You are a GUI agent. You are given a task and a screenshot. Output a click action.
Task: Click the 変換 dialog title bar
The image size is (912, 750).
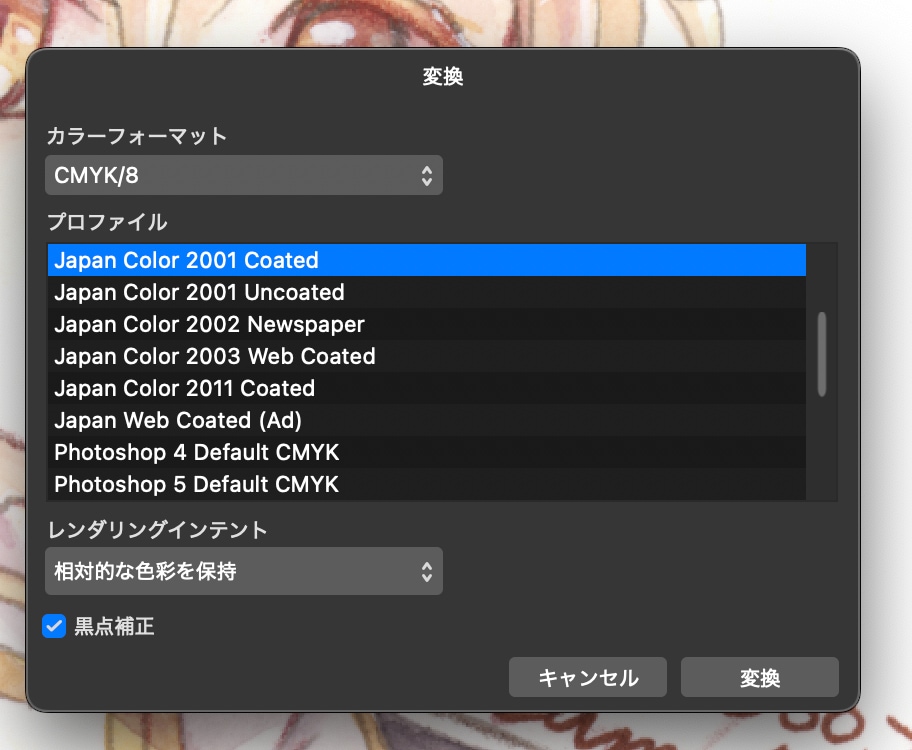pos(442,77)
